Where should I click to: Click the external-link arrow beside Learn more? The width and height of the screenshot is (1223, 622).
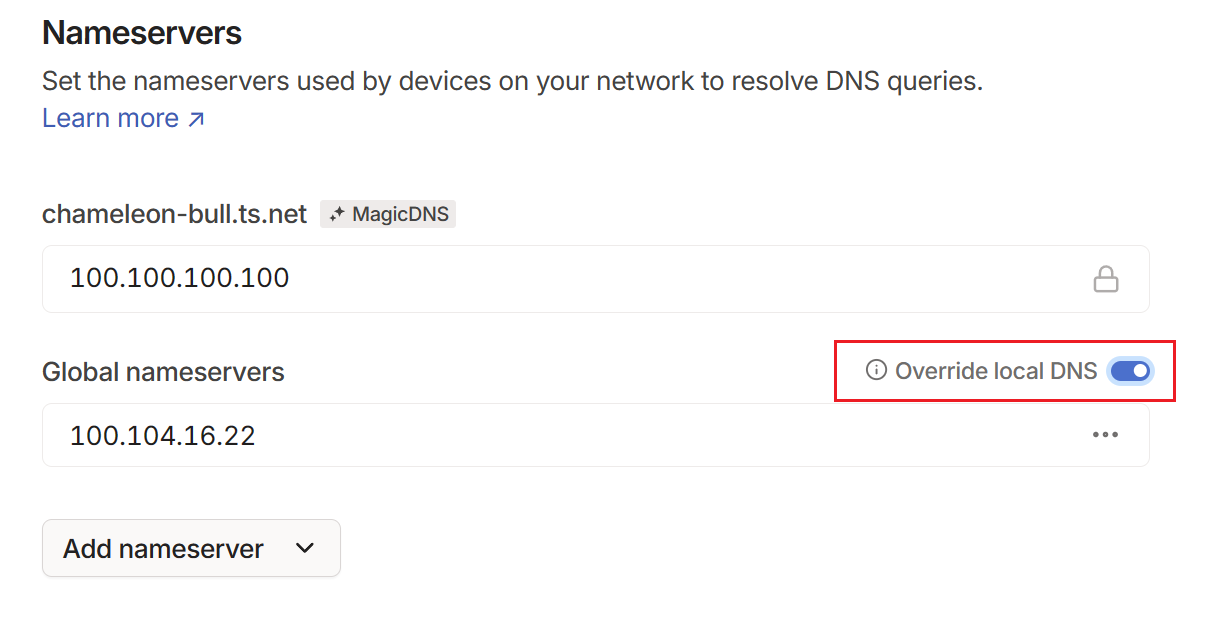pos(197,119)
